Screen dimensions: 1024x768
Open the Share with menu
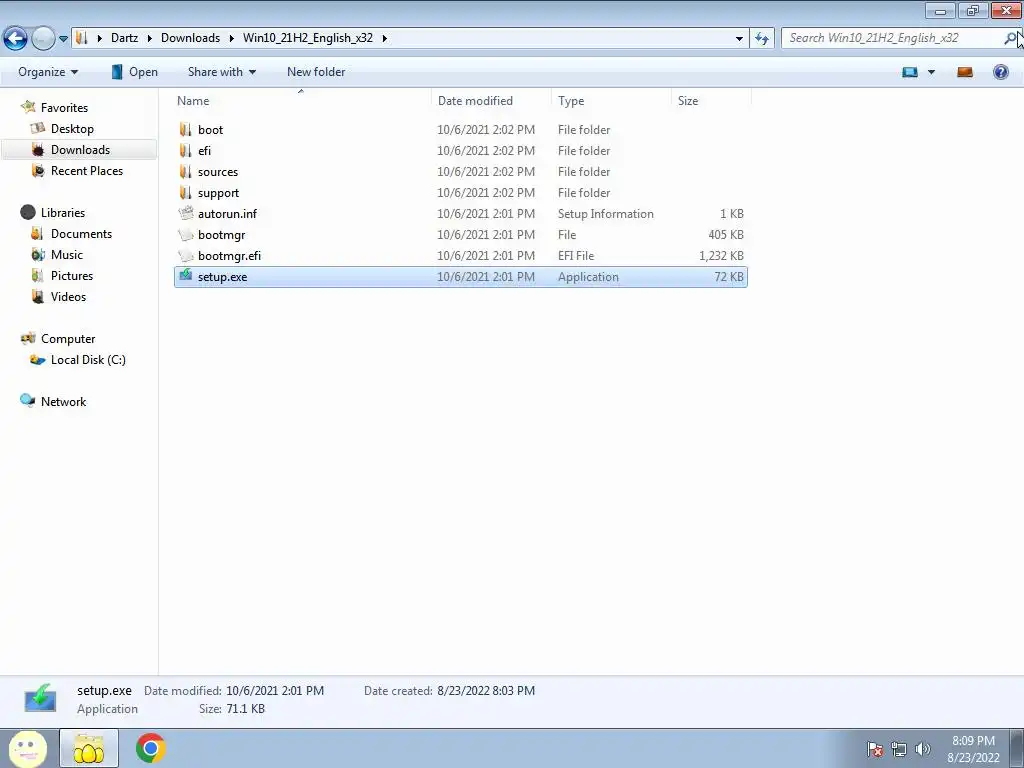point(221,72)
